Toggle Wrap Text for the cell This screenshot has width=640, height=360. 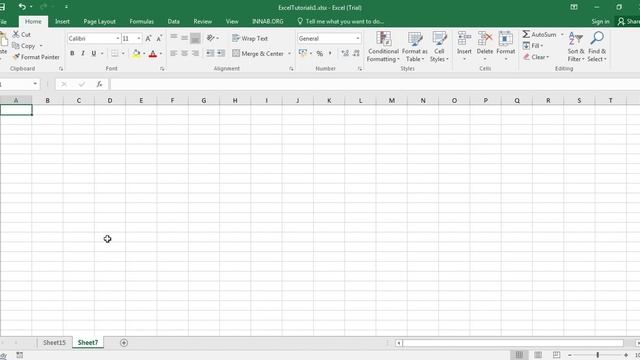pos(250,38)
